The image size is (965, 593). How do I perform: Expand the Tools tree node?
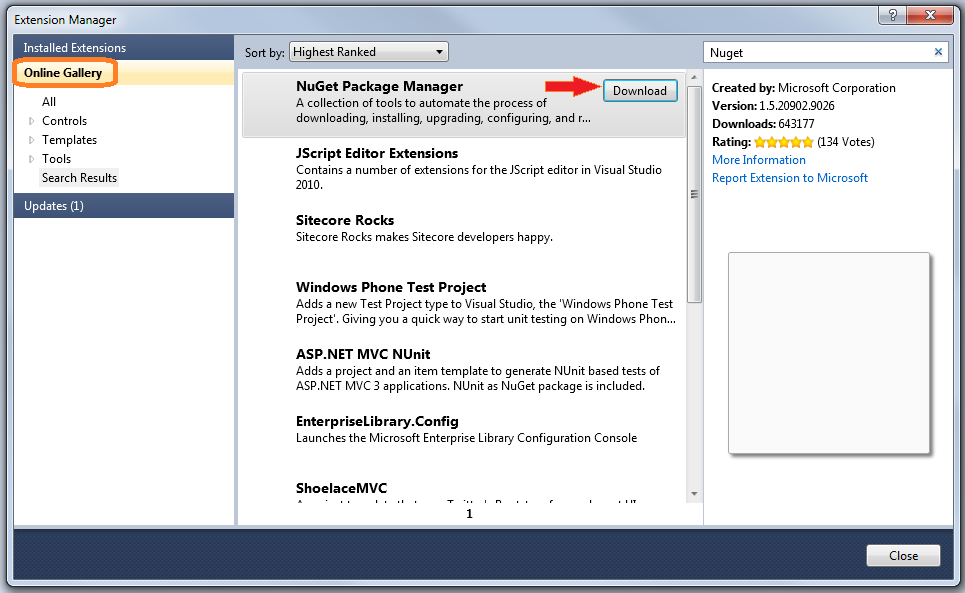coord(31,159)
